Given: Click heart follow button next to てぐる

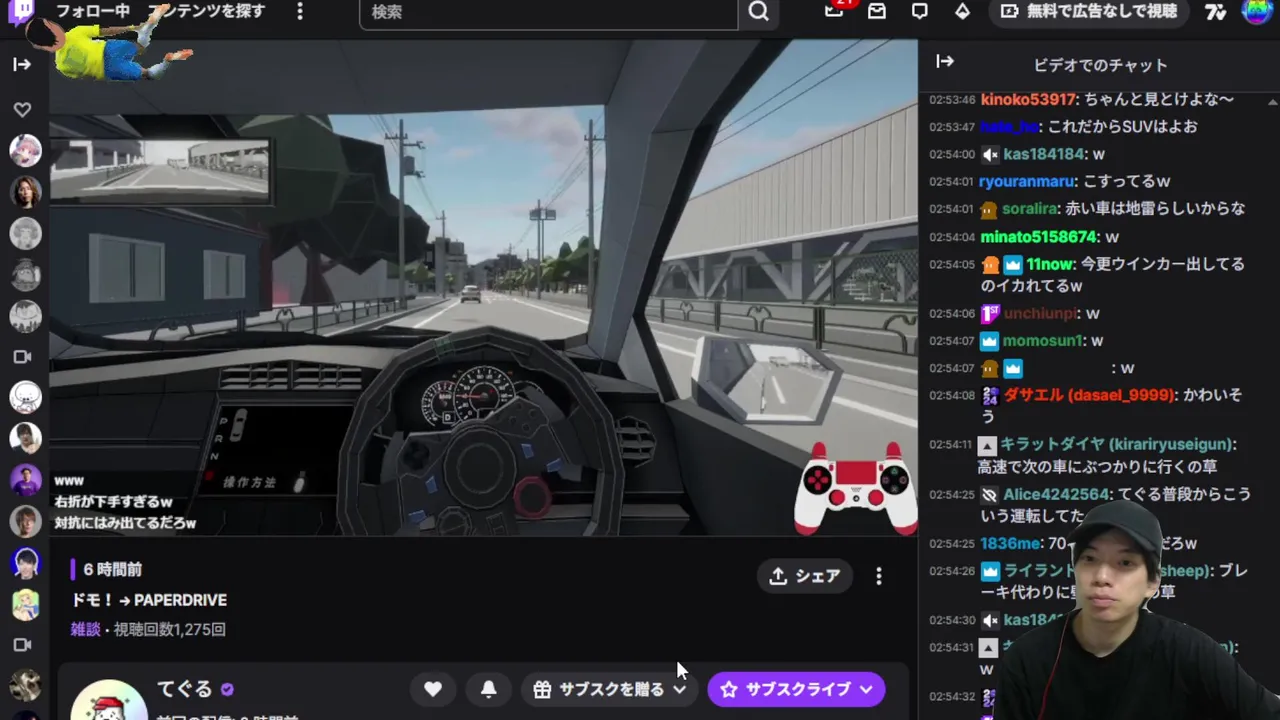Looking at the screenshot, I should pos(433,689).
